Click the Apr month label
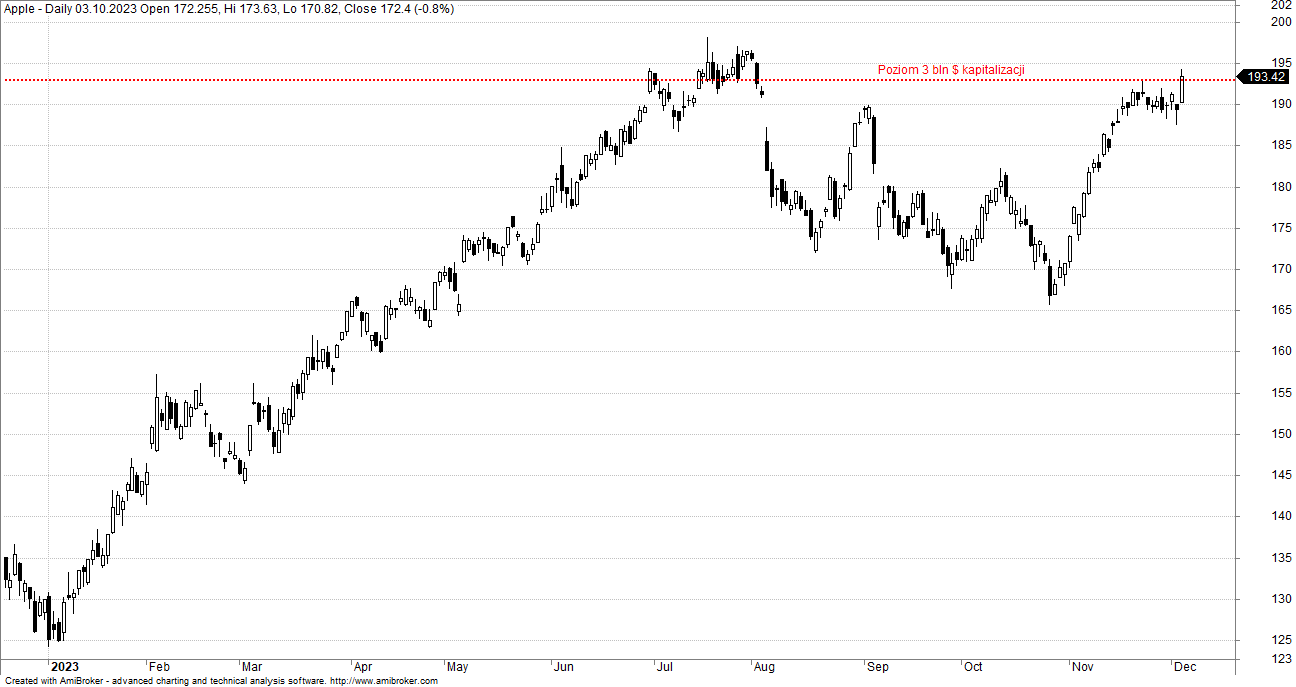Screen dimensions: 1296x687 [x=364, y=667]
